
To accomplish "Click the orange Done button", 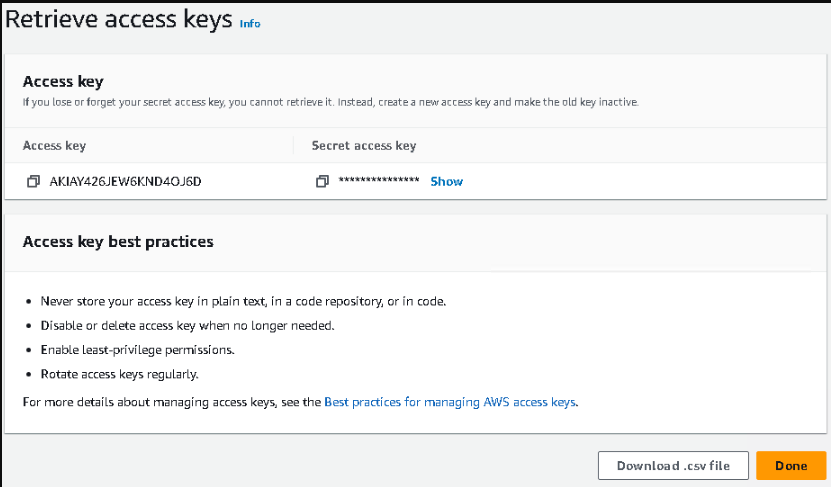I will pyautogui.click(x=791, y=466).
